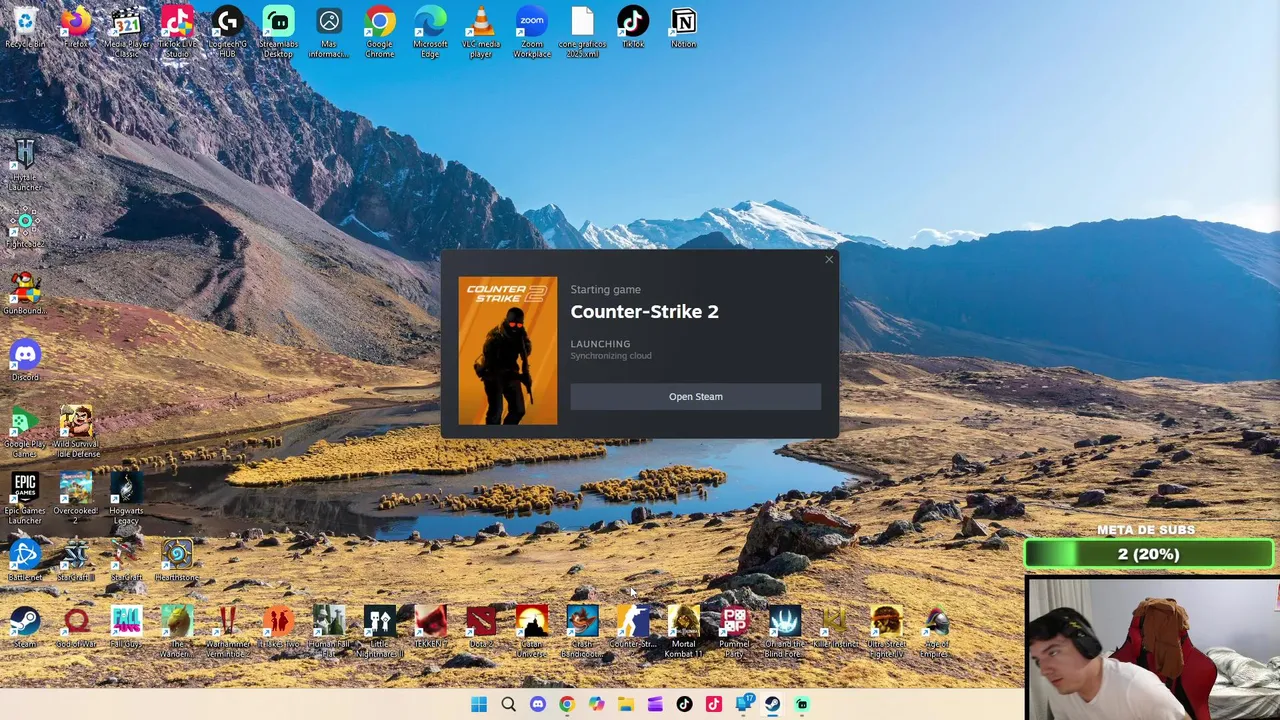1280x720 pixels.
Task: Click the purple clapperboard taskbar icon
Action: [x=655, y=704]
